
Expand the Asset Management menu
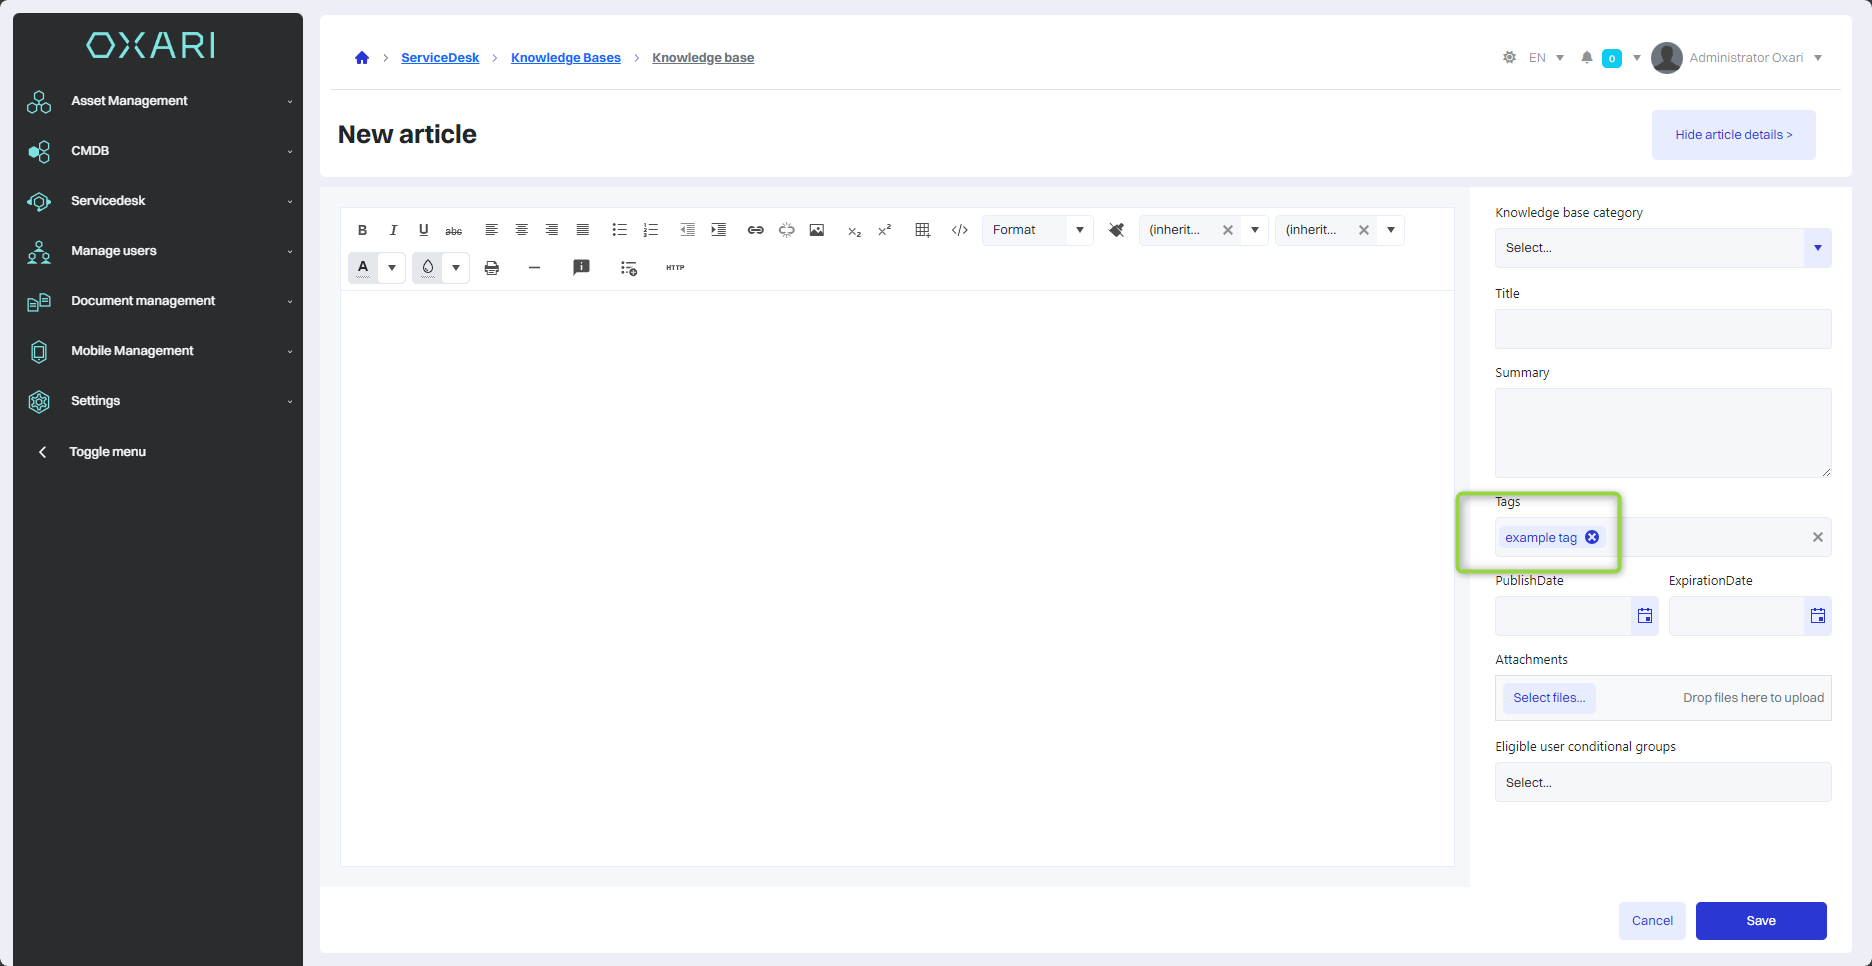tap(160, 101)
